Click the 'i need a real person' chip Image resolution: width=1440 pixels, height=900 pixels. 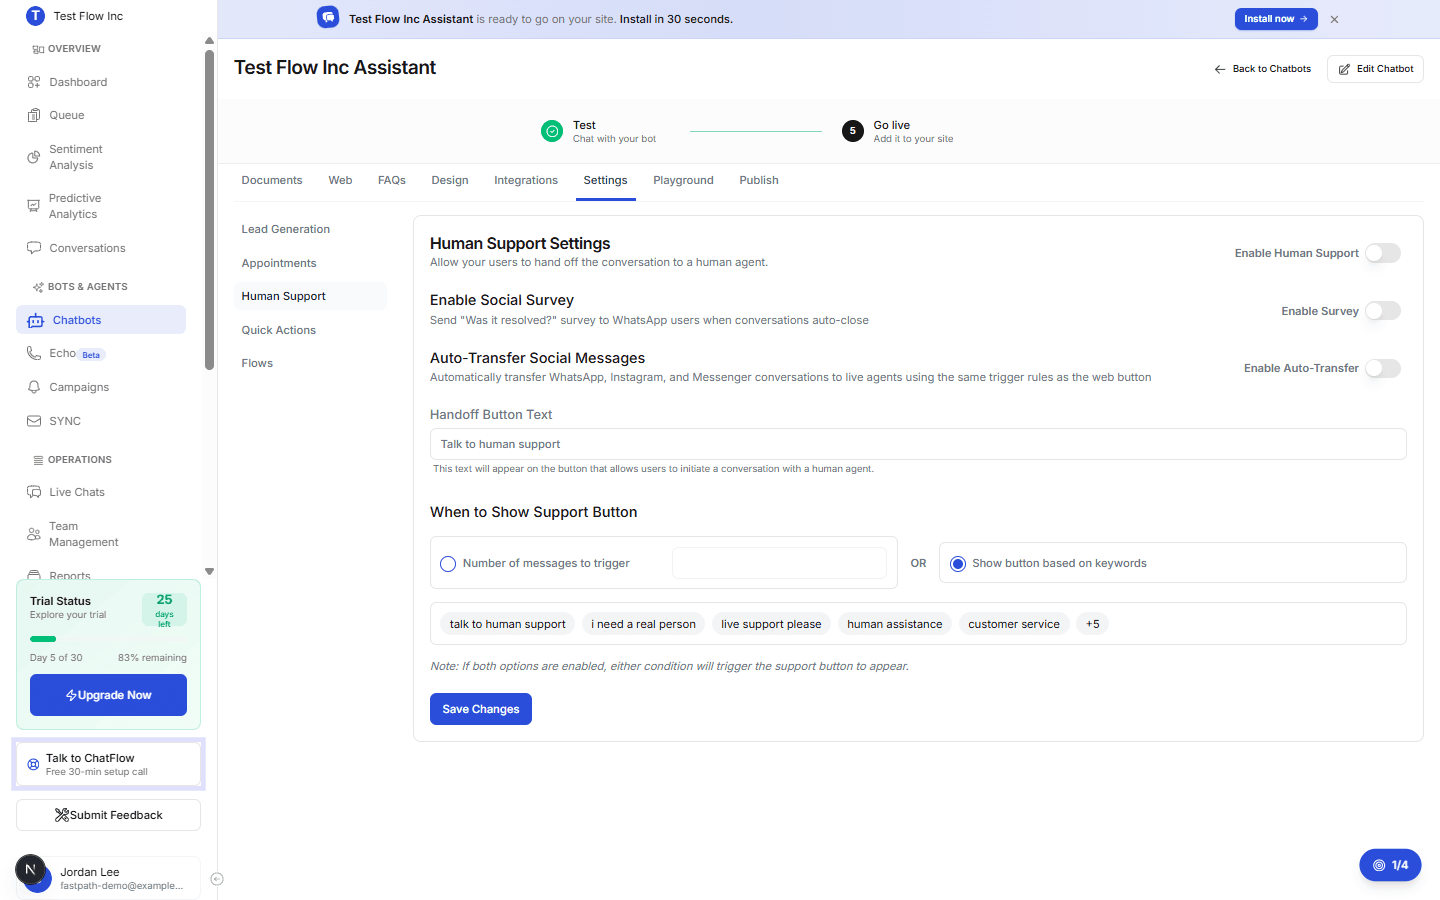643,624
